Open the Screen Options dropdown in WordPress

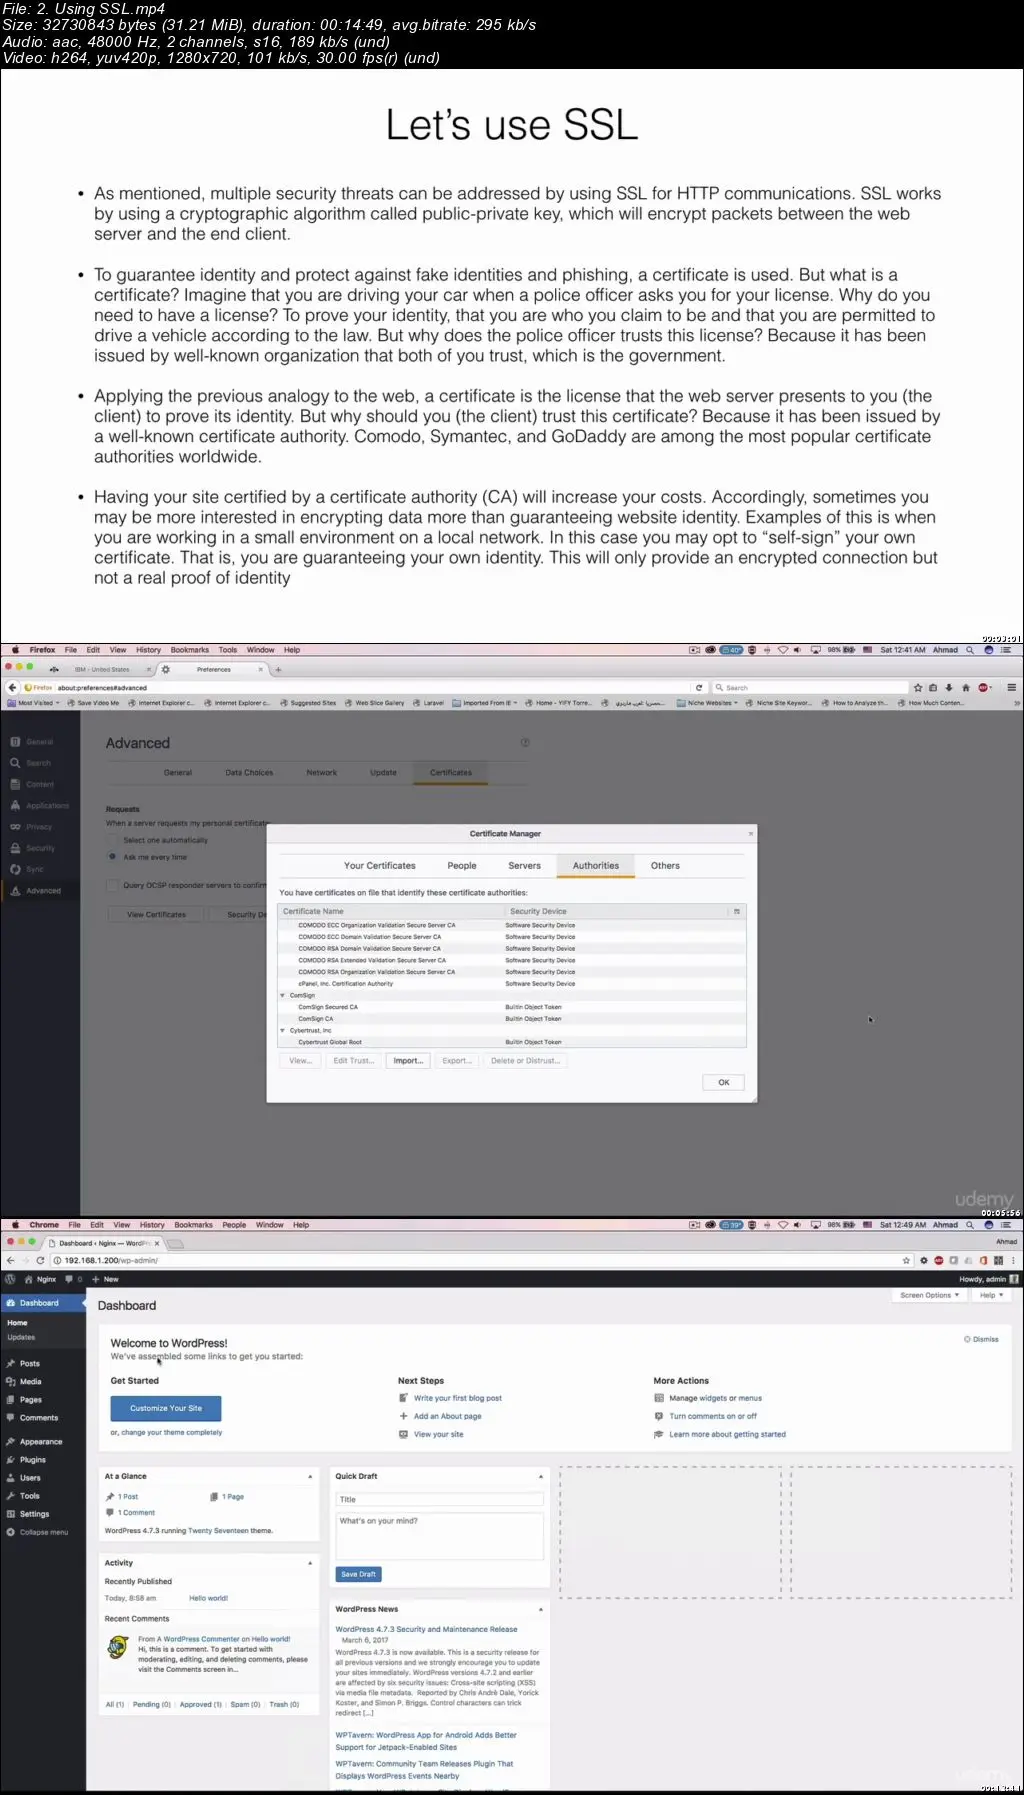929,1295
